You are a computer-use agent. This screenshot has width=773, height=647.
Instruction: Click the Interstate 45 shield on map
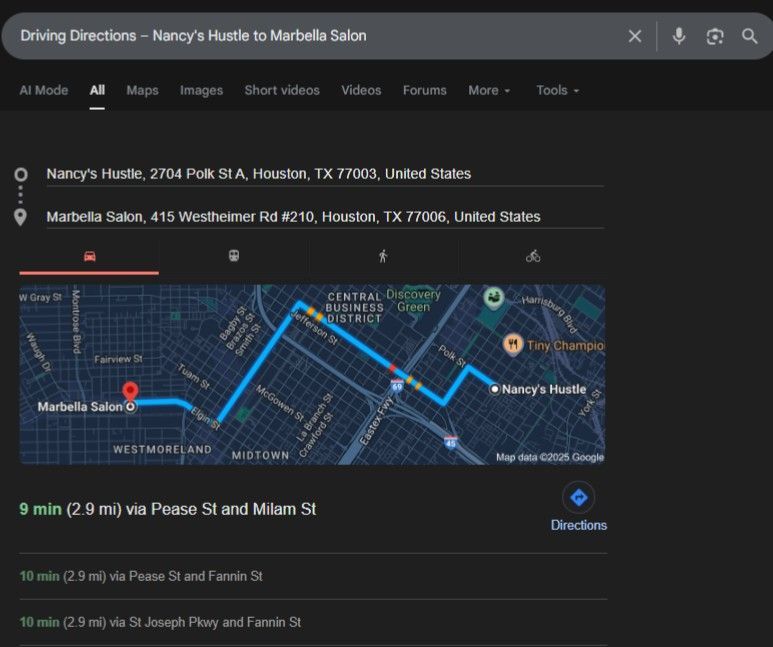(x=451, y=442)
